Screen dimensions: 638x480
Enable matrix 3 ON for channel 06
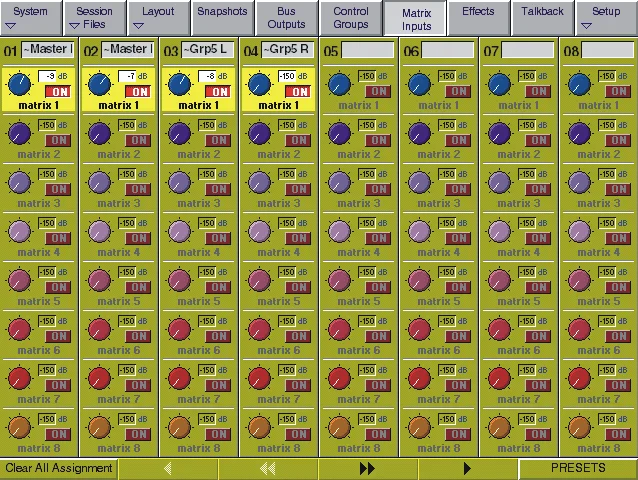[458, 189]
